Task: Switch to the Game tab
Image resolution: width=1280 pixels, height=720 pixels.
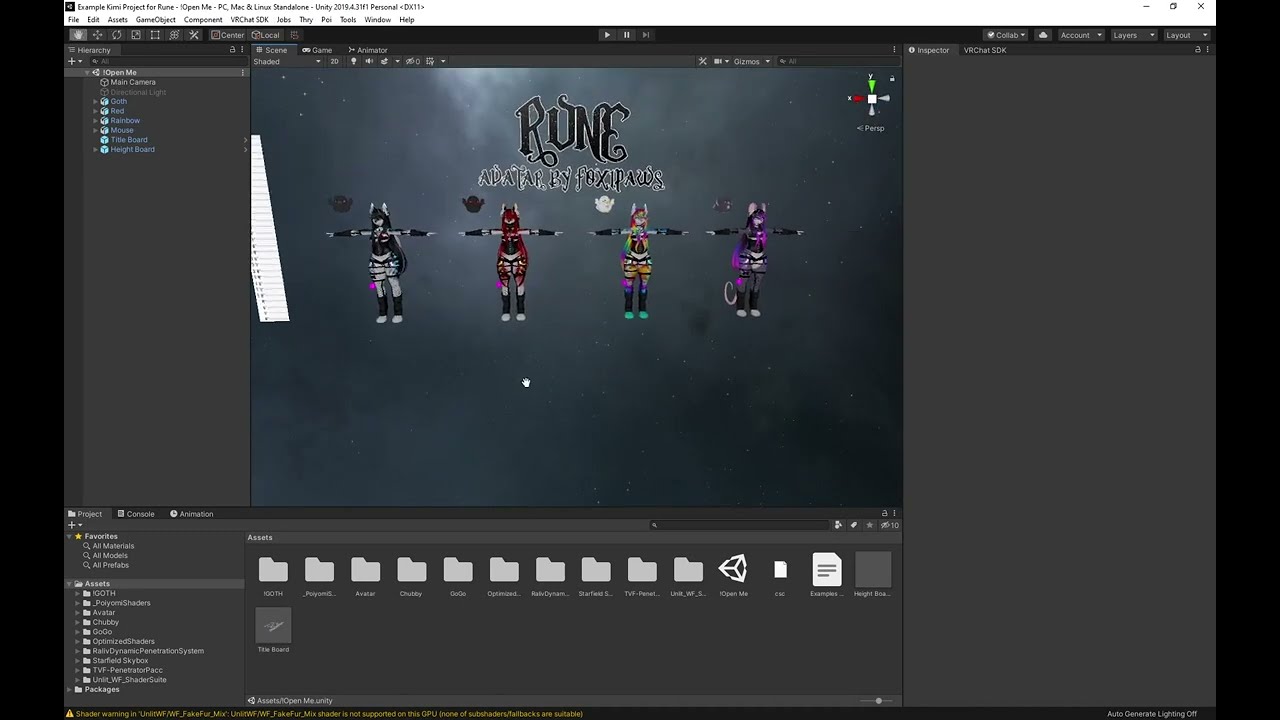Action: 317,50
